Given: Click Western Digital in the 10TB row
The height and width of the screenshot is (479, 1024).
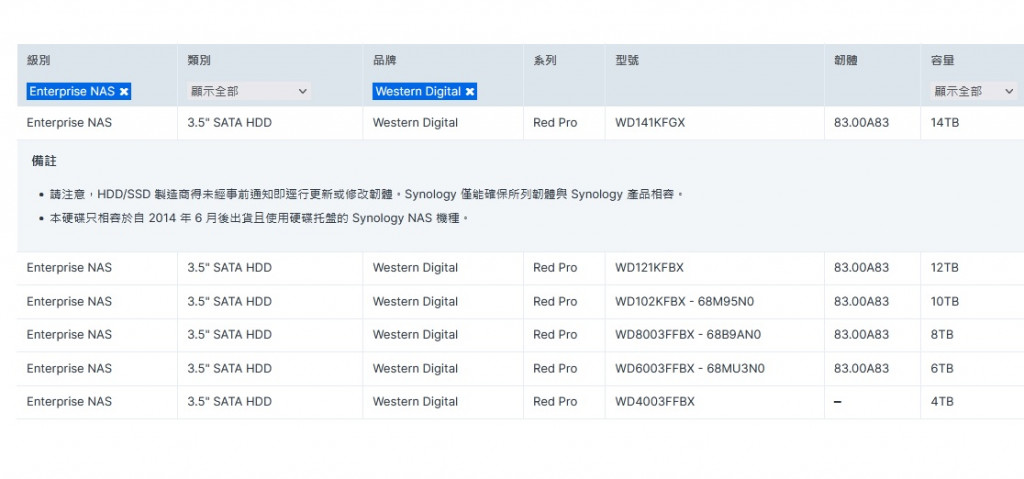Looking at the screenshot, I should [415, 301].
